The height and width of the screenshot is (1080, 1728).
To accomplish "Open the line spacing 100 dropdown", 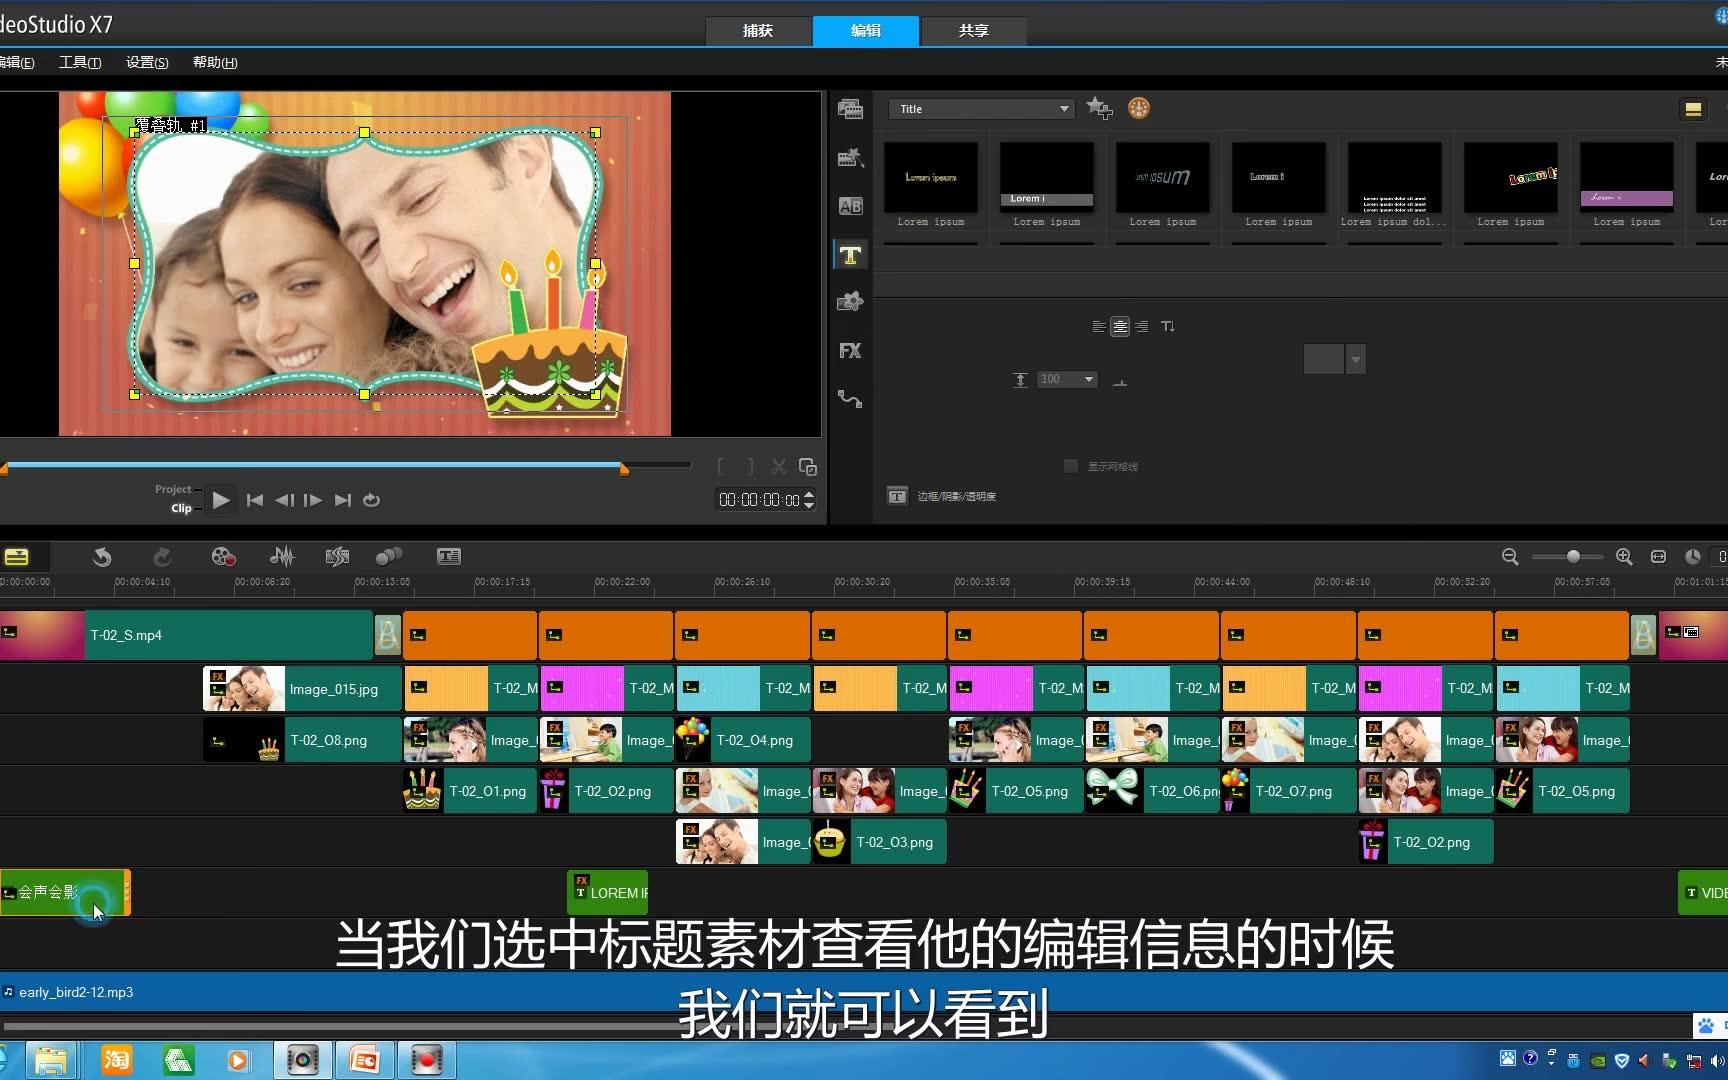I will (x=1067, y=379).
